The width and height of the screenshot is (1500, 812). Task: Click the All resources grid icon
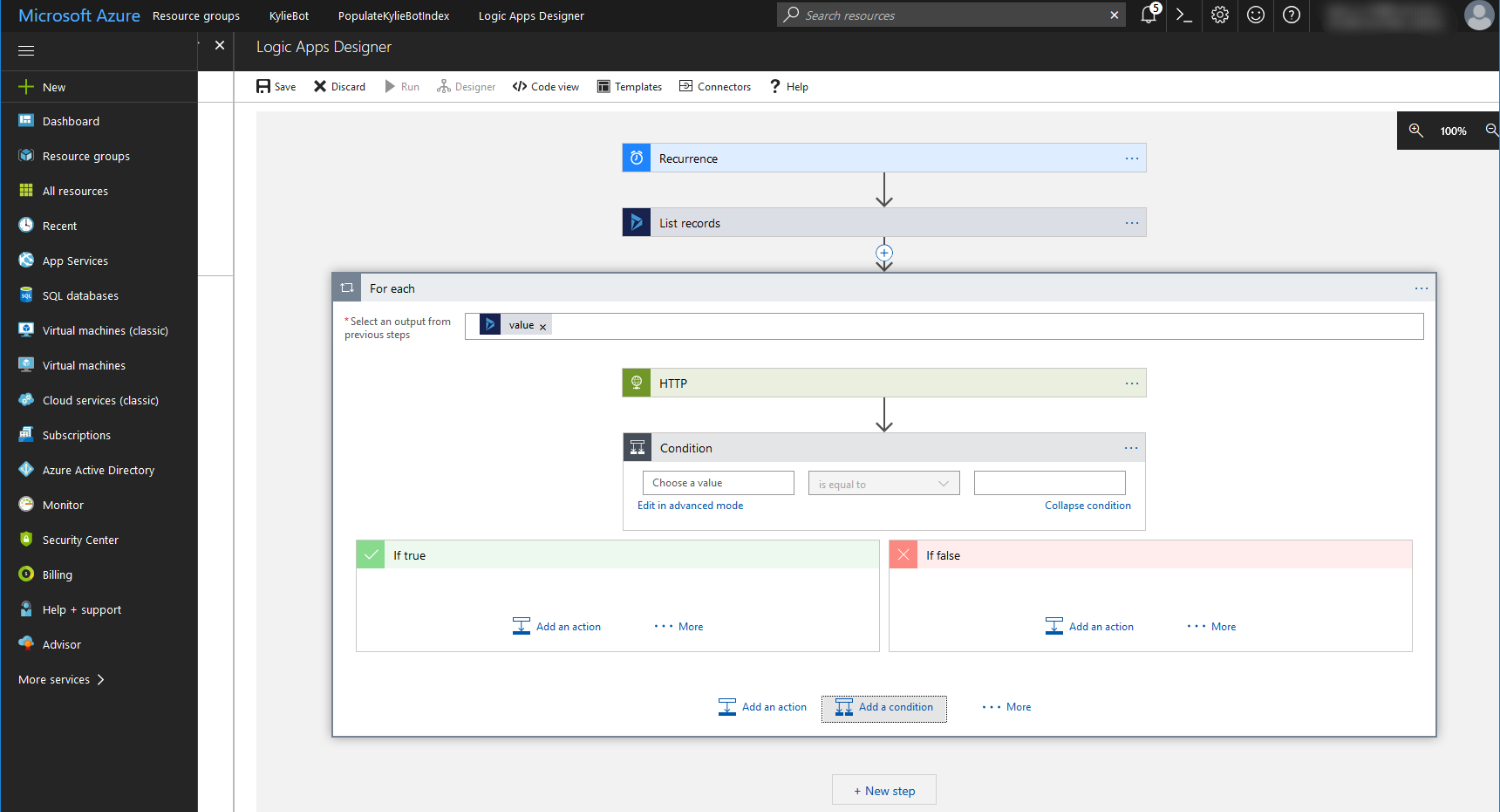(26, 191)
